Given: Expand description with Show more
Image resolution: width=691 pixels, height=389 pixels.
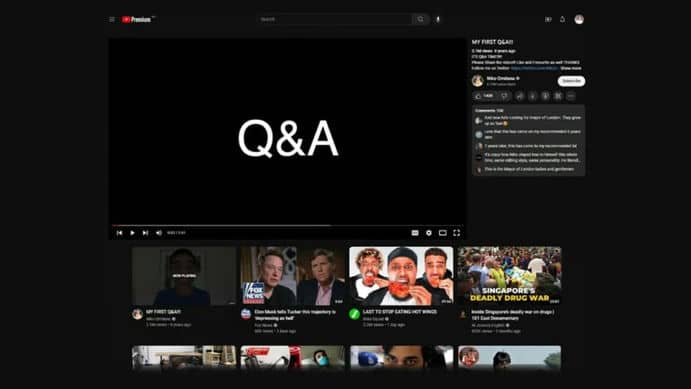Looking at the screenshot, I should (571, 68).
